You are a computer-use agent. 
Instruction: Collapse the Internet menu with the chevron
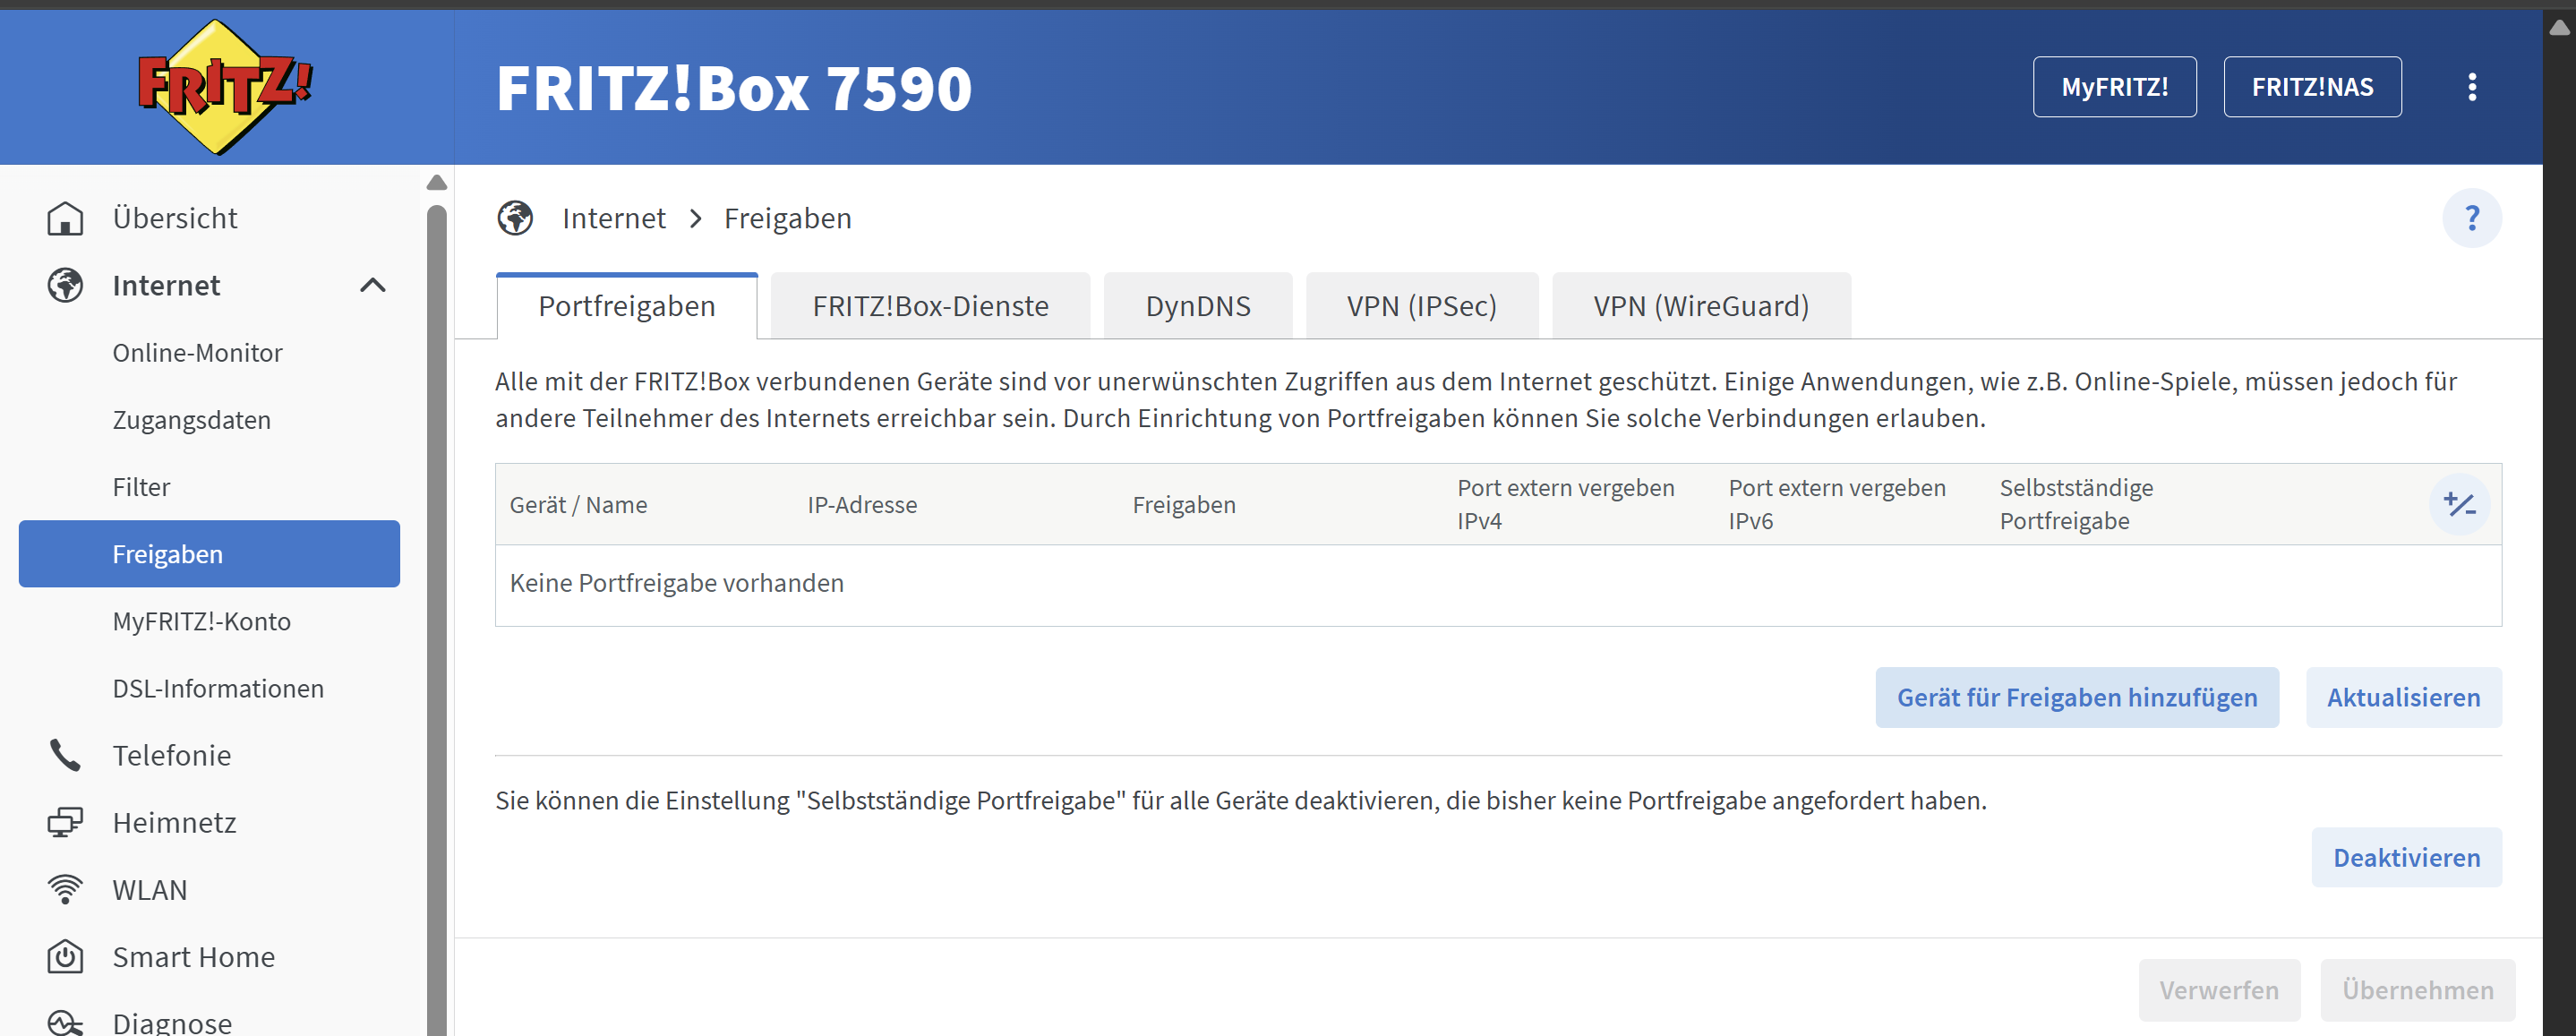coord(372,285)
